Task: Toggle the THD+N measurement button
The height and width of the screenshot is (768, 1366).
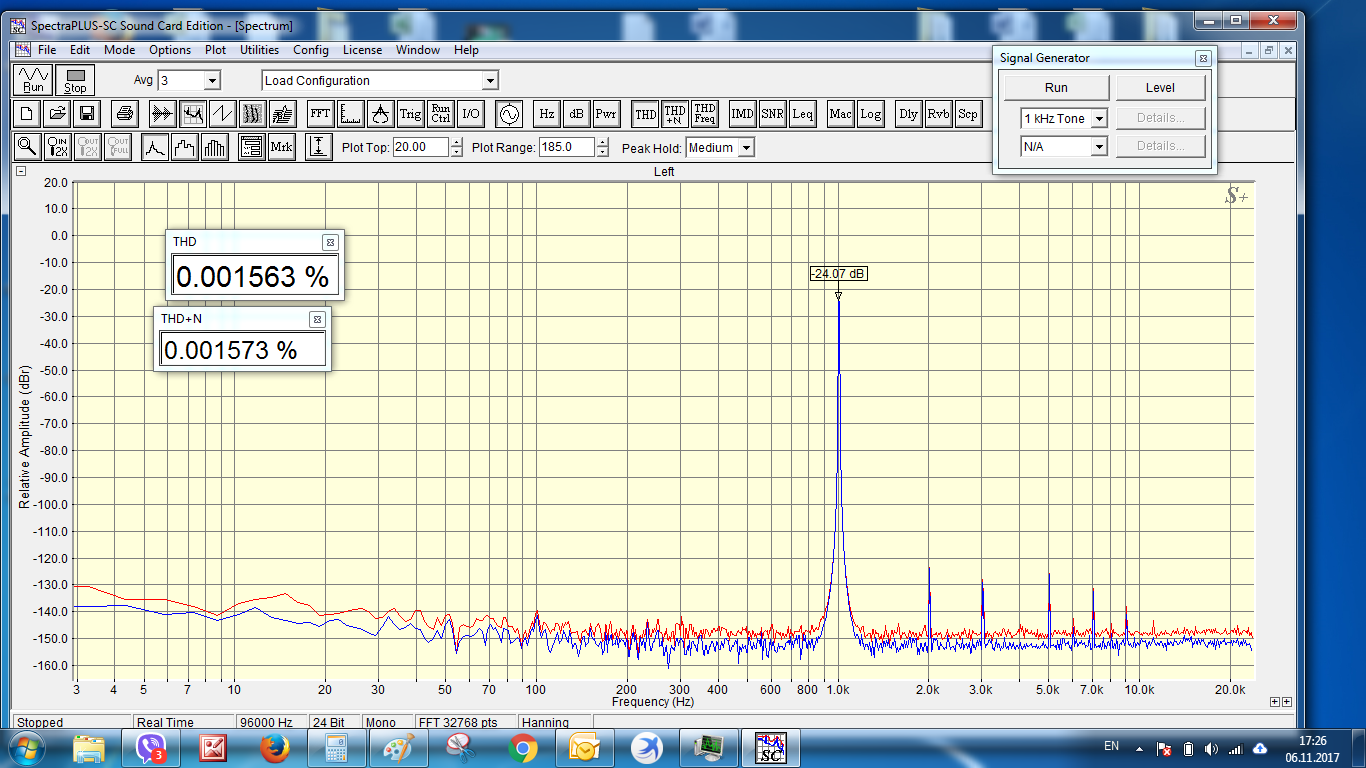Action: (x=675, y=114)
